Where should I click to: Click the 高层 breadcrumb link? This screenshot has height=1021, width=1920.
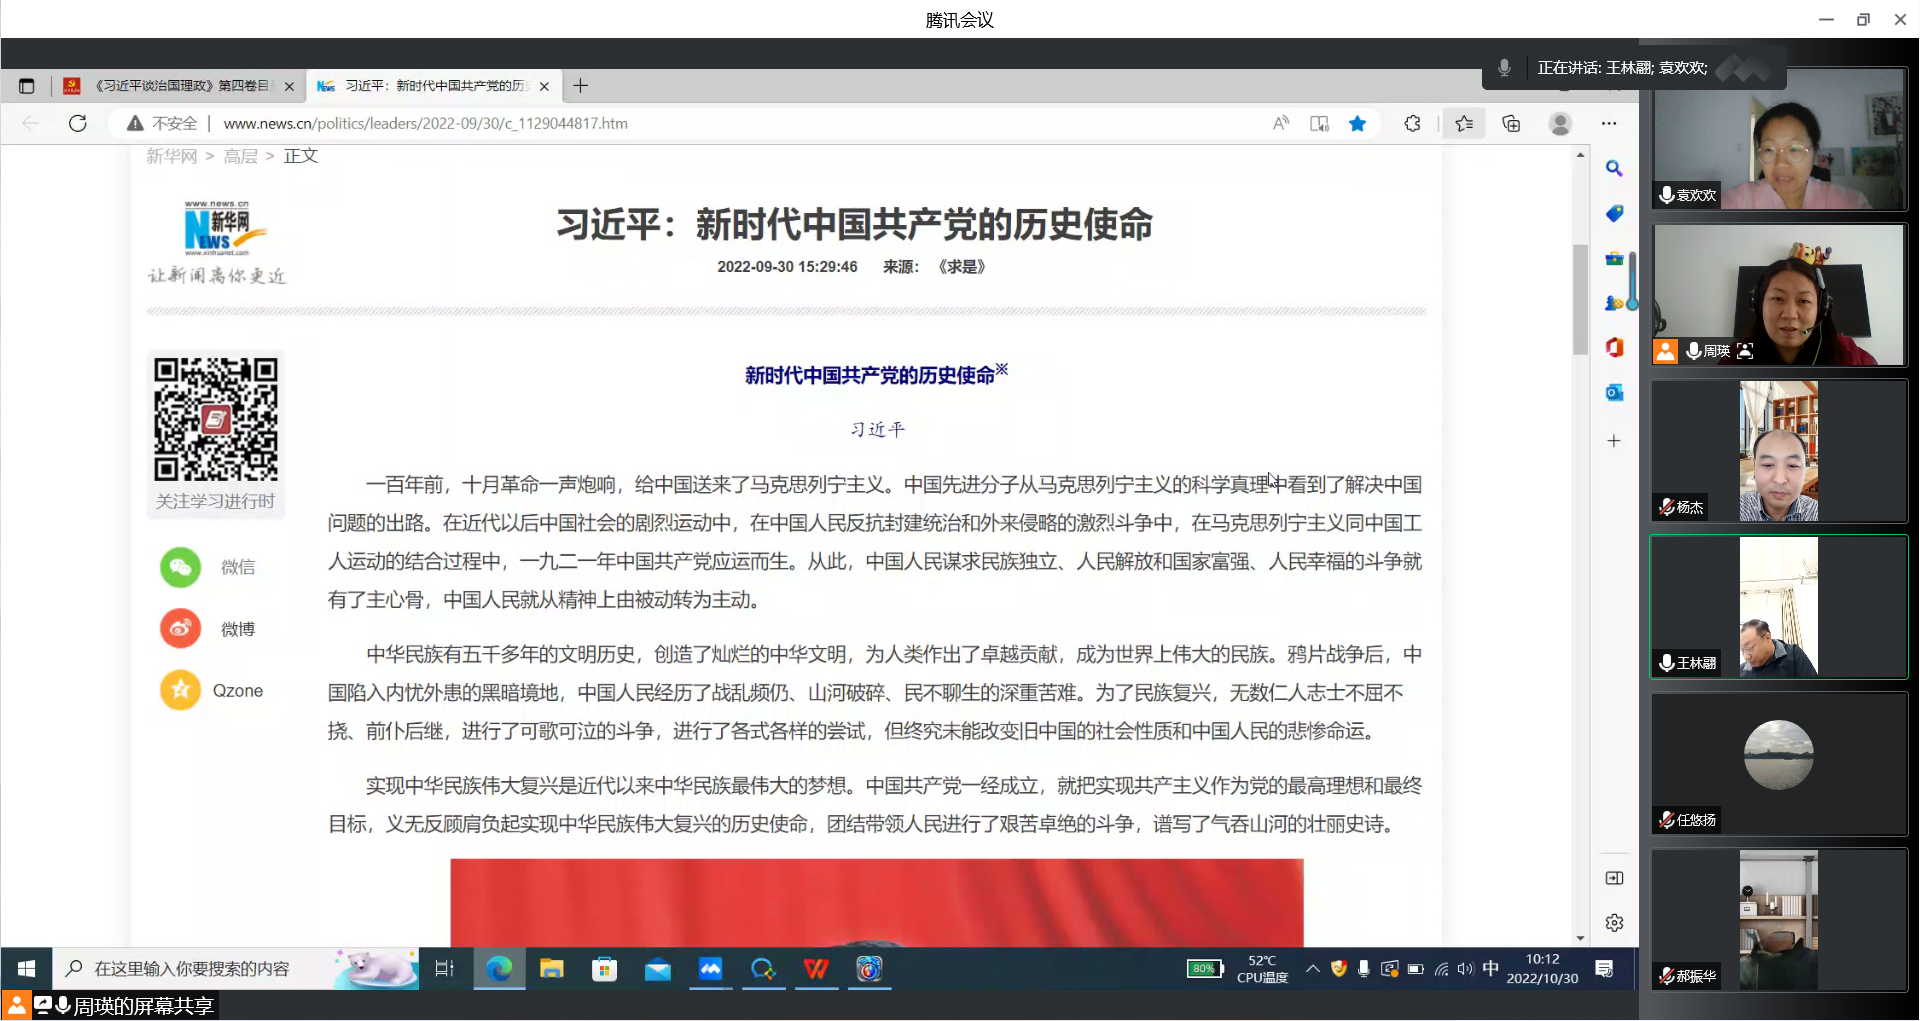coord(240,156)
